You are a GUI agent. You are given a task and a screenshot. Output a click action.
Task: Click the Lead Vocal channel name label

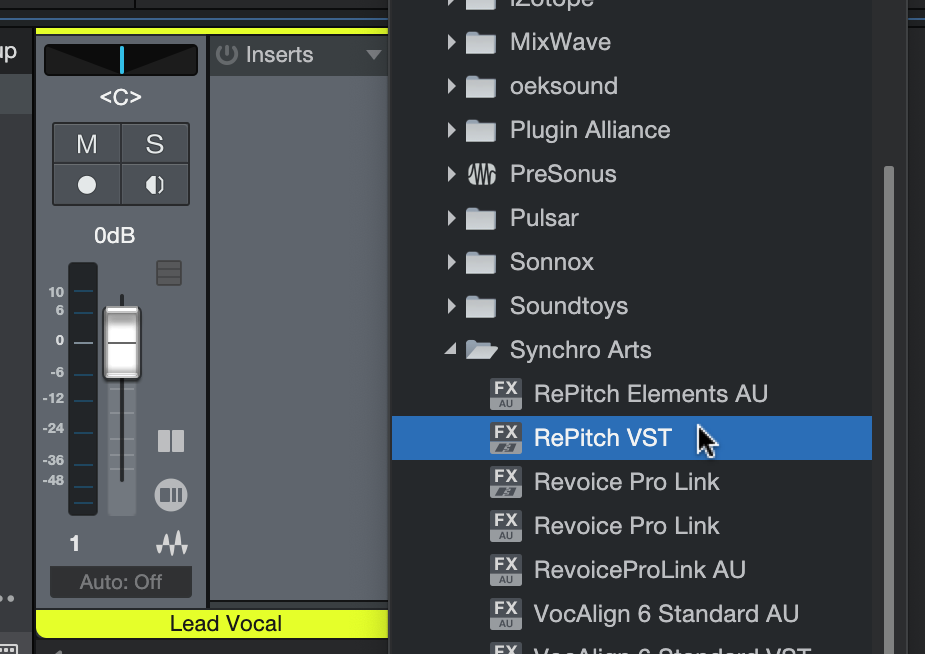click(x=225, y=624)
